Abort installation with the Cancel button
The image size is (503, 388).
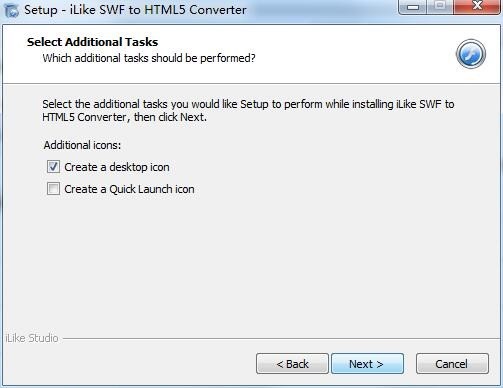click(452, 364)
